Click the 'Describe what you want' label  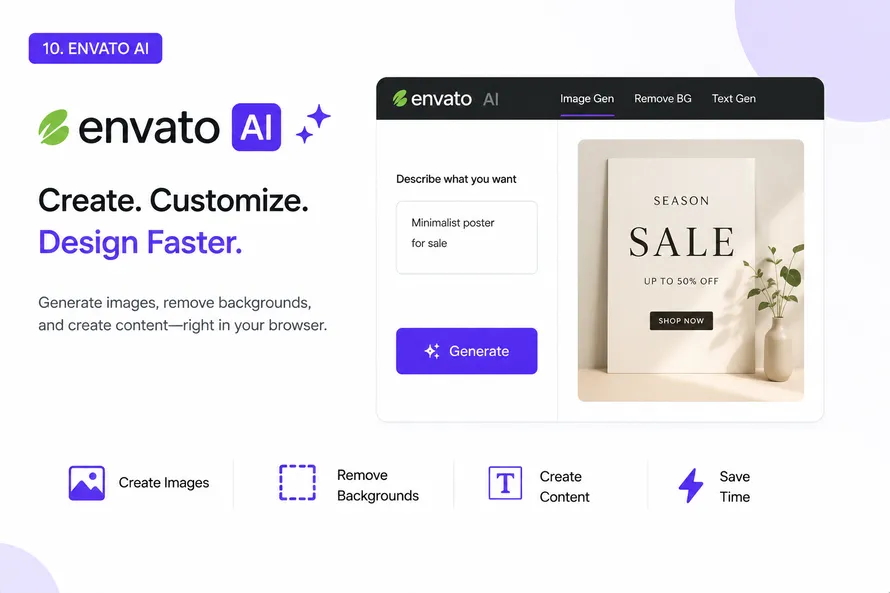[456, 179]
